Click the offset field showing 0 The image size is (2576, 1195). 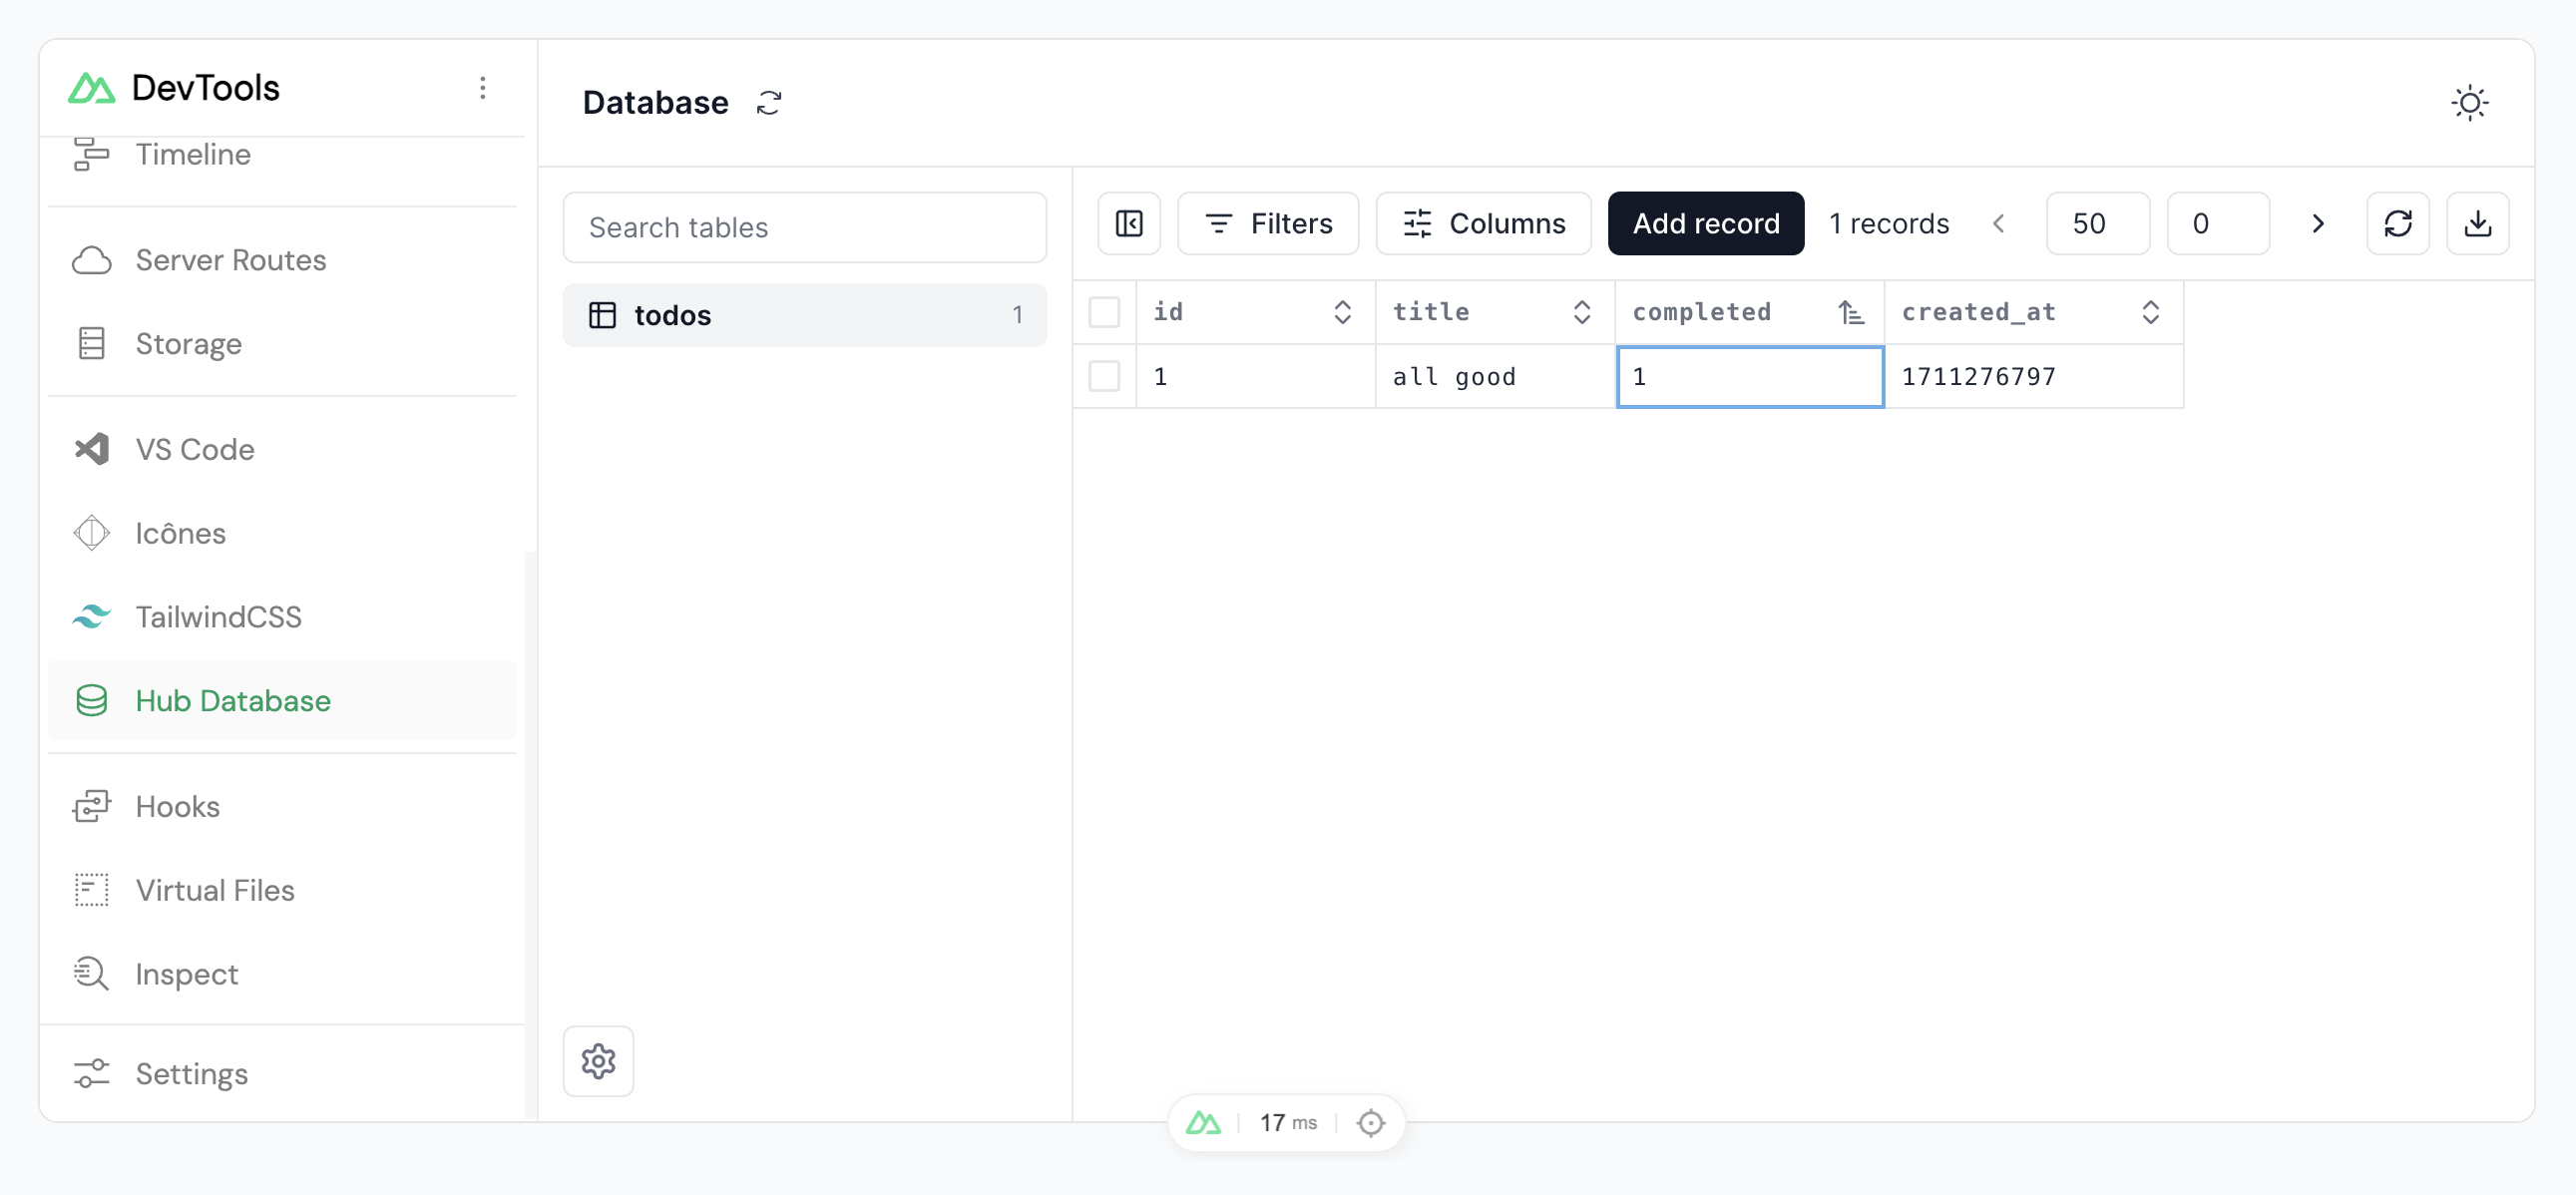pos(2217,223)
